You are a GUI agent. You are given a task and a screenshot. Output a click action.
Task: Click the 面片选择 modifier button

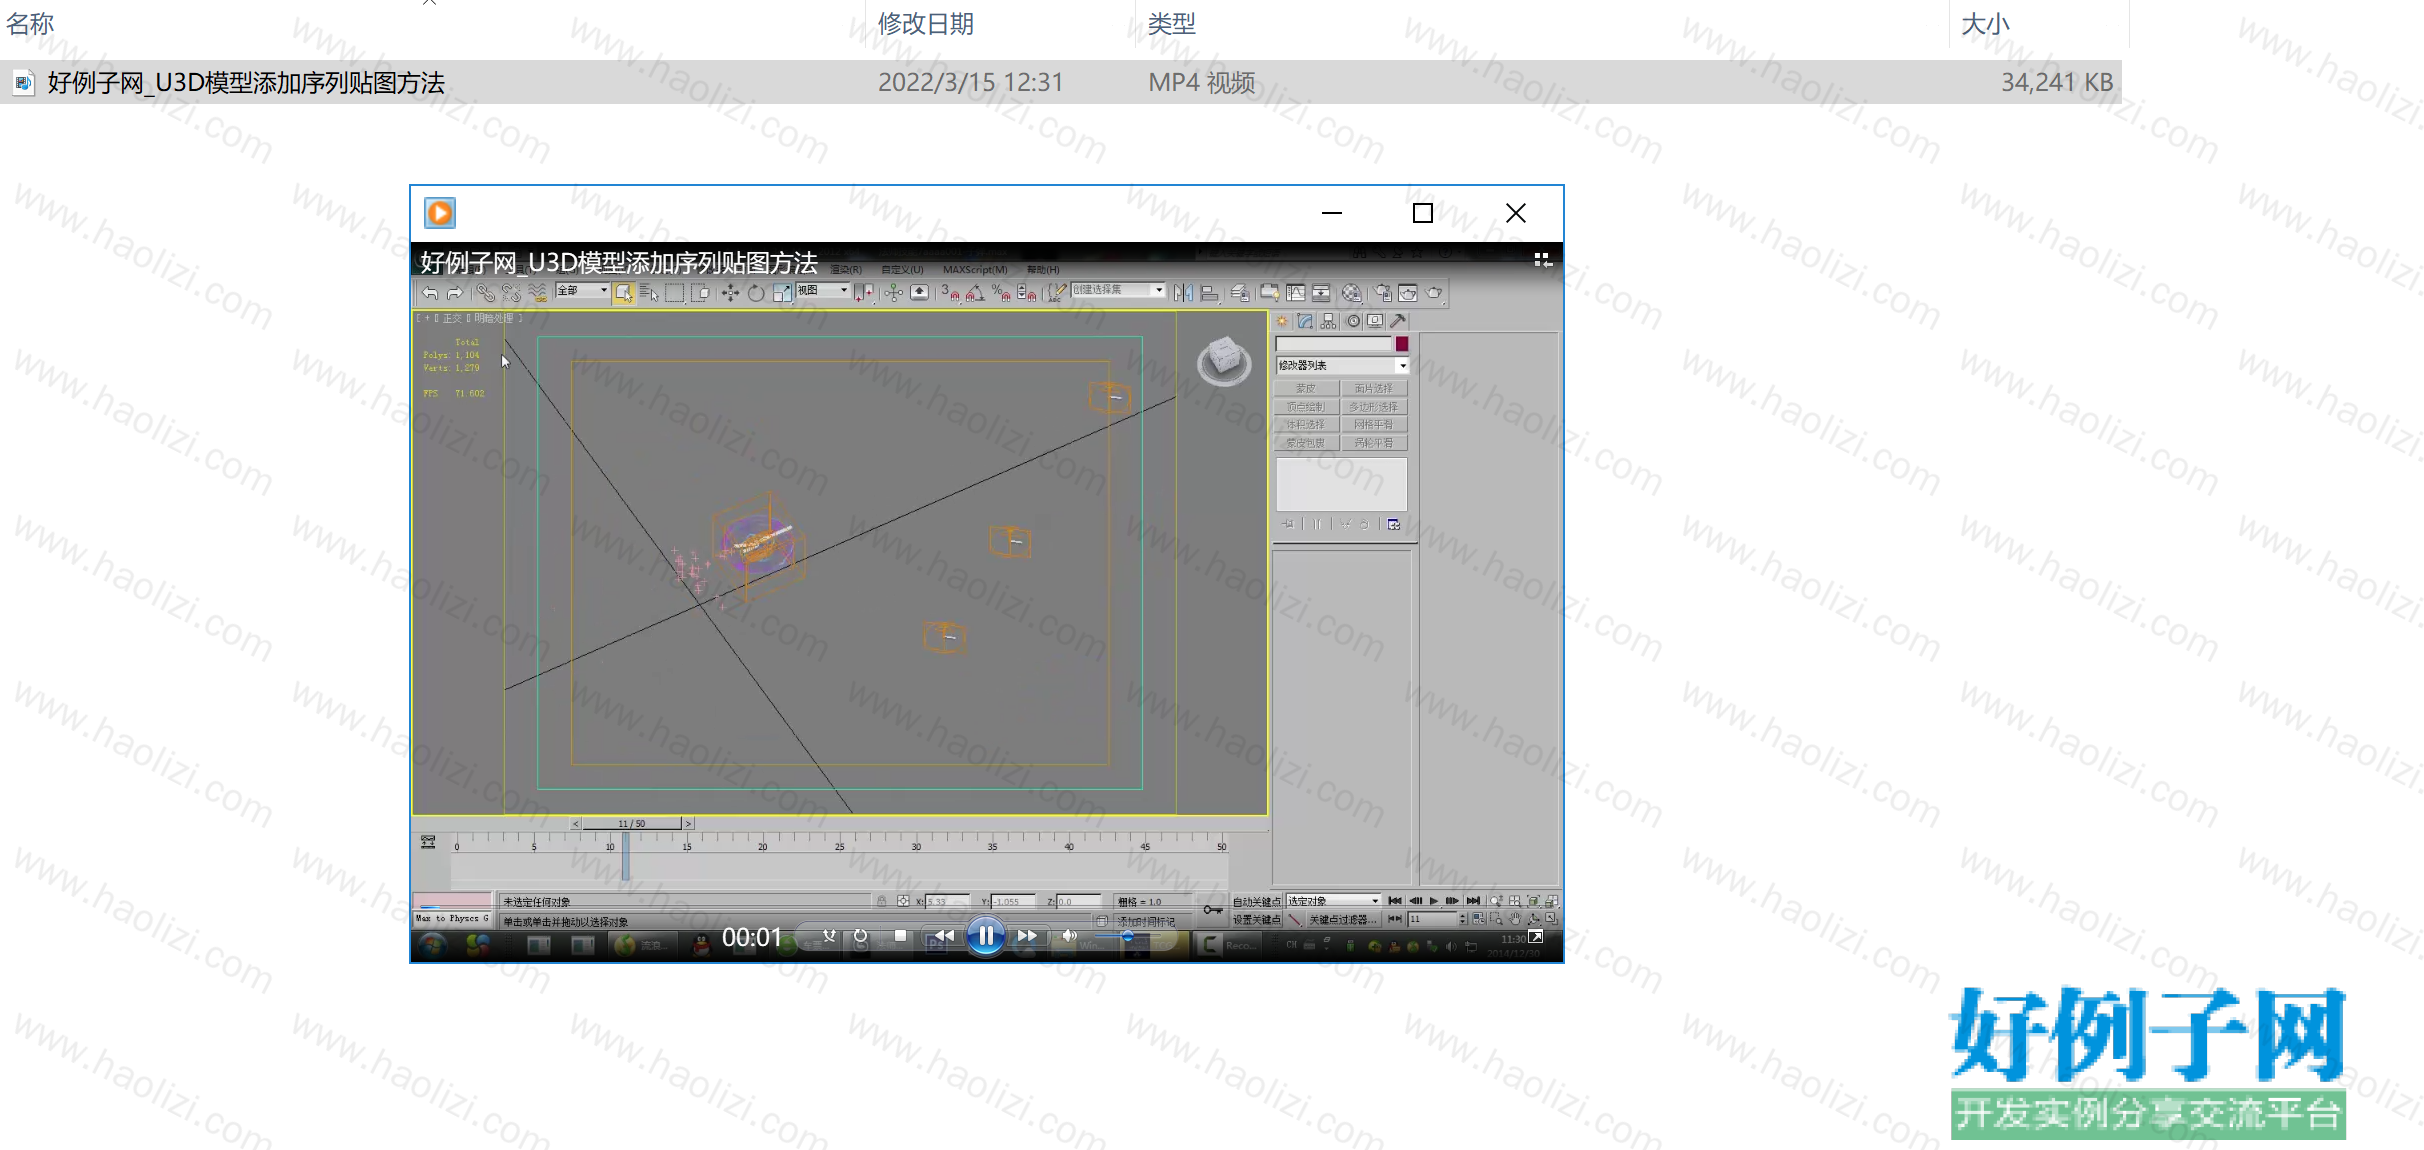point(1374,389)
